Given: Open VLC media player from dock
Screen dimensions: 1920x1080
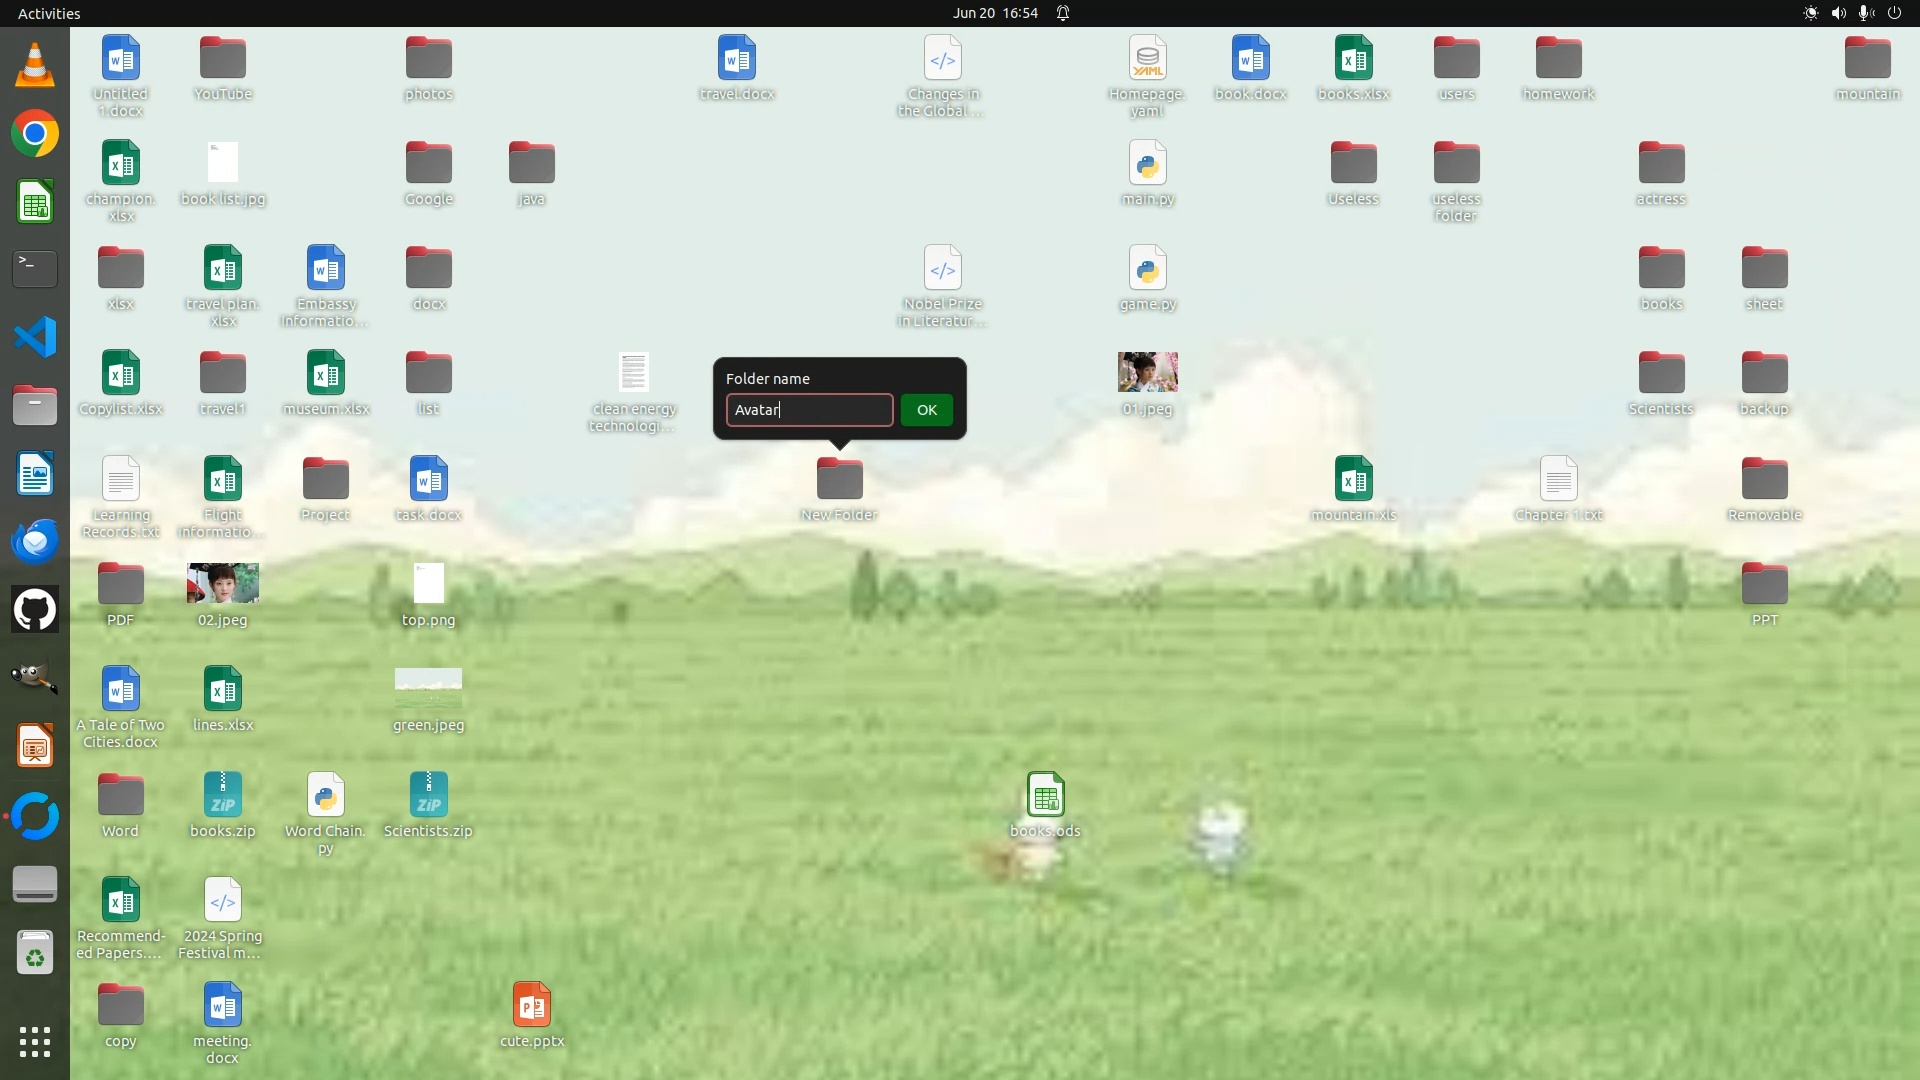Looking at the screenshot, I should pyautogui.click(x=35, y=66).
